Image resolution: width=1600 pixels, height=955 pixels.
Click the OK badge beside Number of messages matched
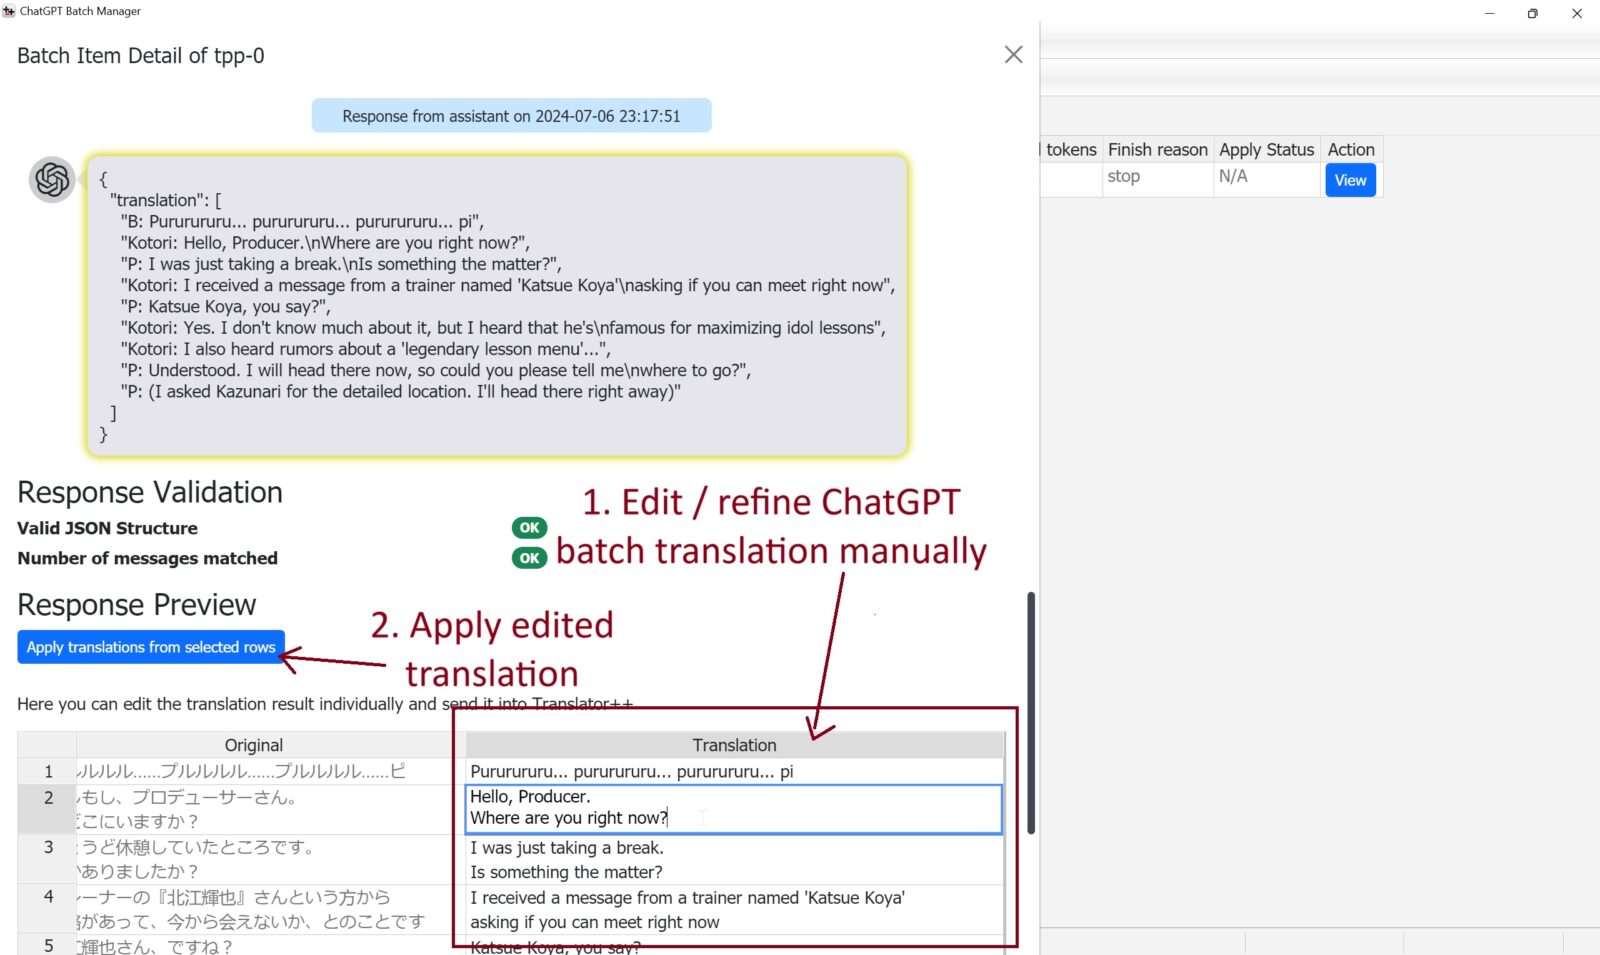529,558
